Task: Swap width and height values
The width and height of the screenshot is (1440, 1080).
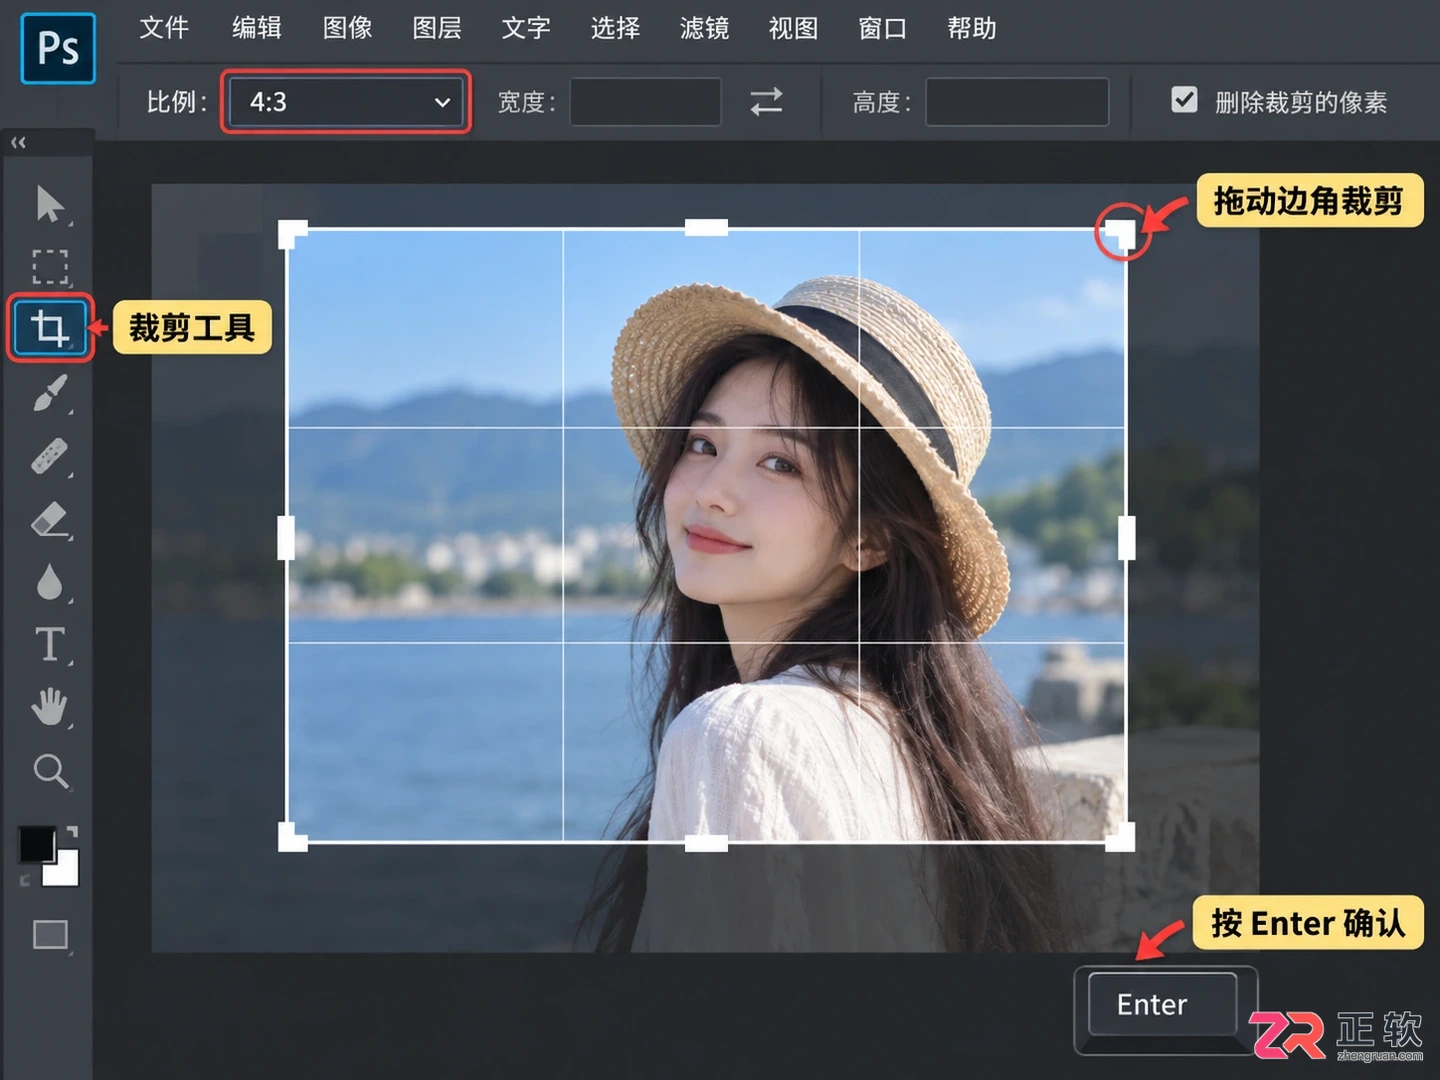Action: (x=766, y=102)
